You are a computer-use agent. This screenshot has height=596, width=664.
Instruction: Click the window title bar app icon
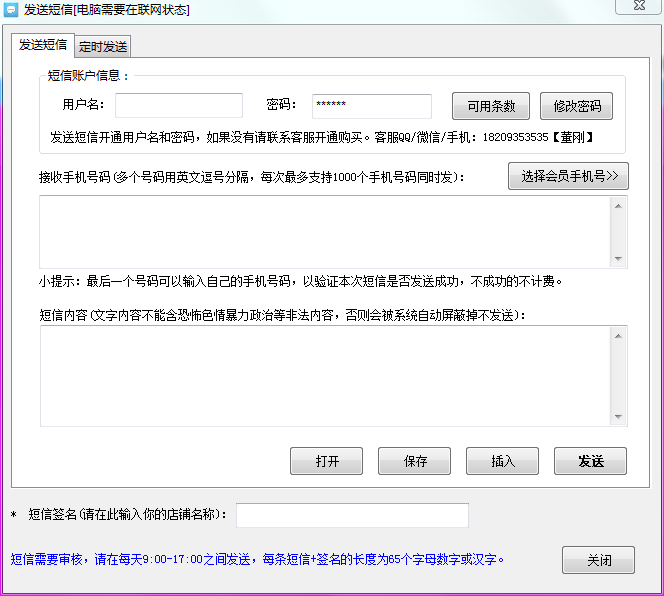coord(11,9)
